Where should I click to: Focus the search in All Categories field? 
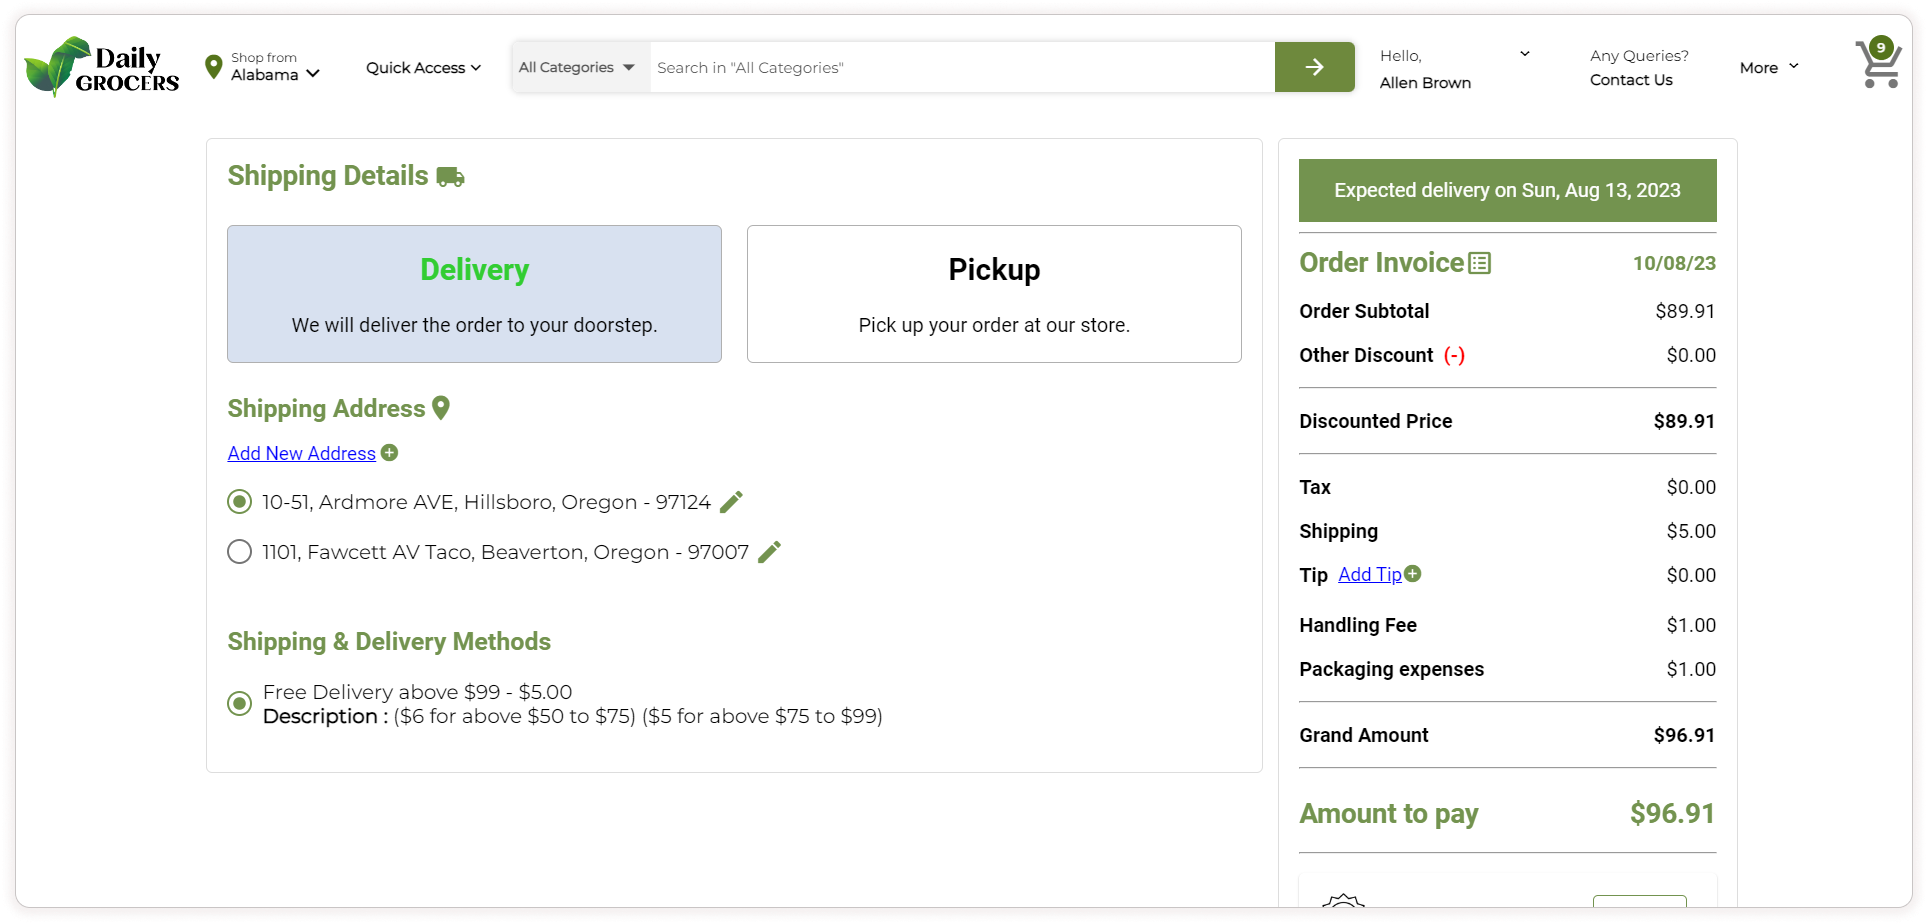(x=960, y=67)
